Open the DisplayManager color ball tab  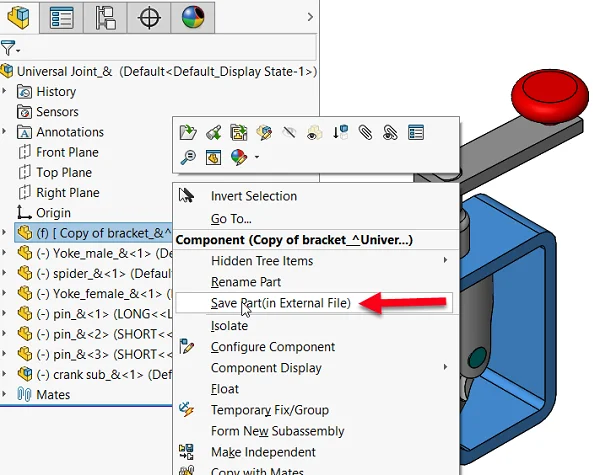(193, 18)
